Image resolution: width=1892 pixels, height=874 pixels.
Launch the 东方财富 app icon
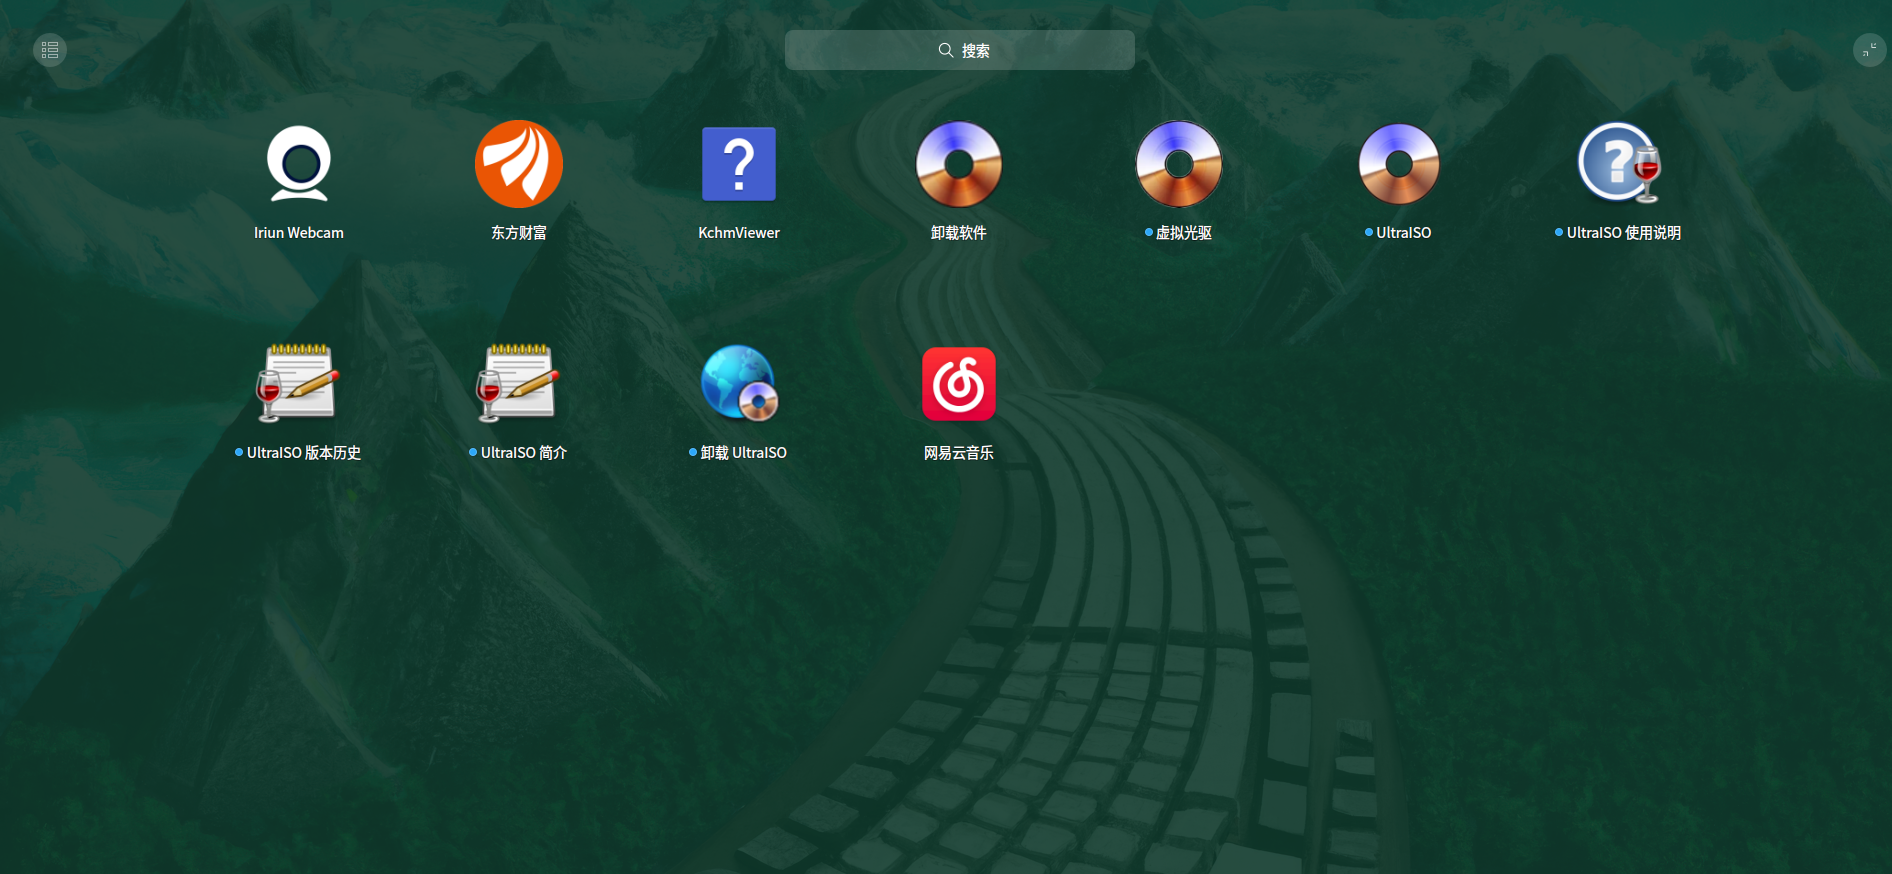[519, 164]
